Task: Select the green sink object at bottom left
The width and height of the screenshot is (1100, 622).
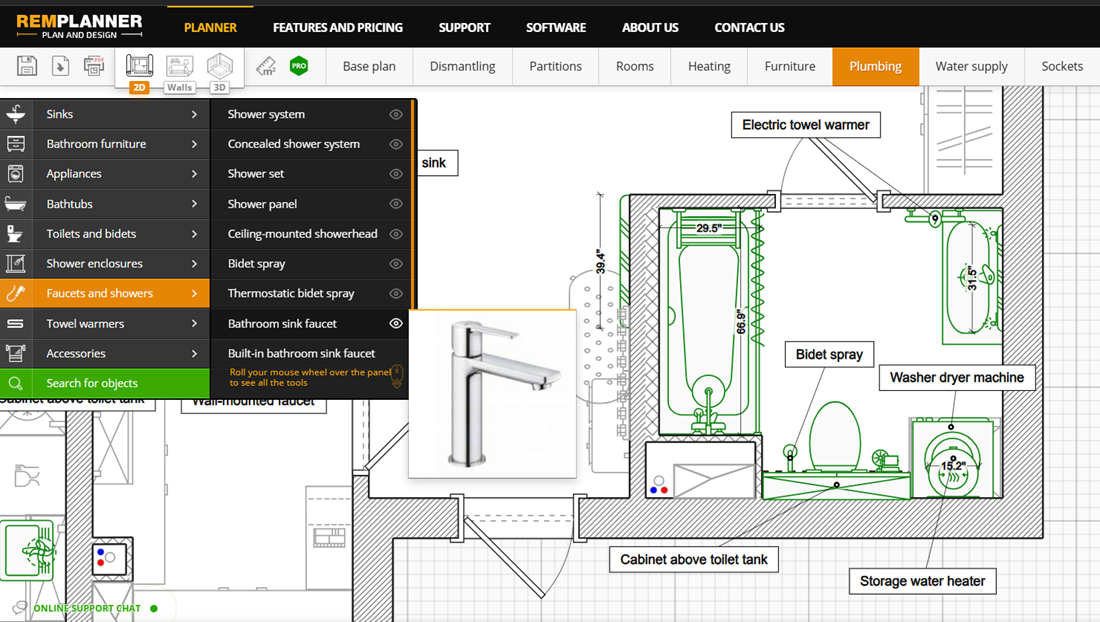Action: [x=28, y=550]
